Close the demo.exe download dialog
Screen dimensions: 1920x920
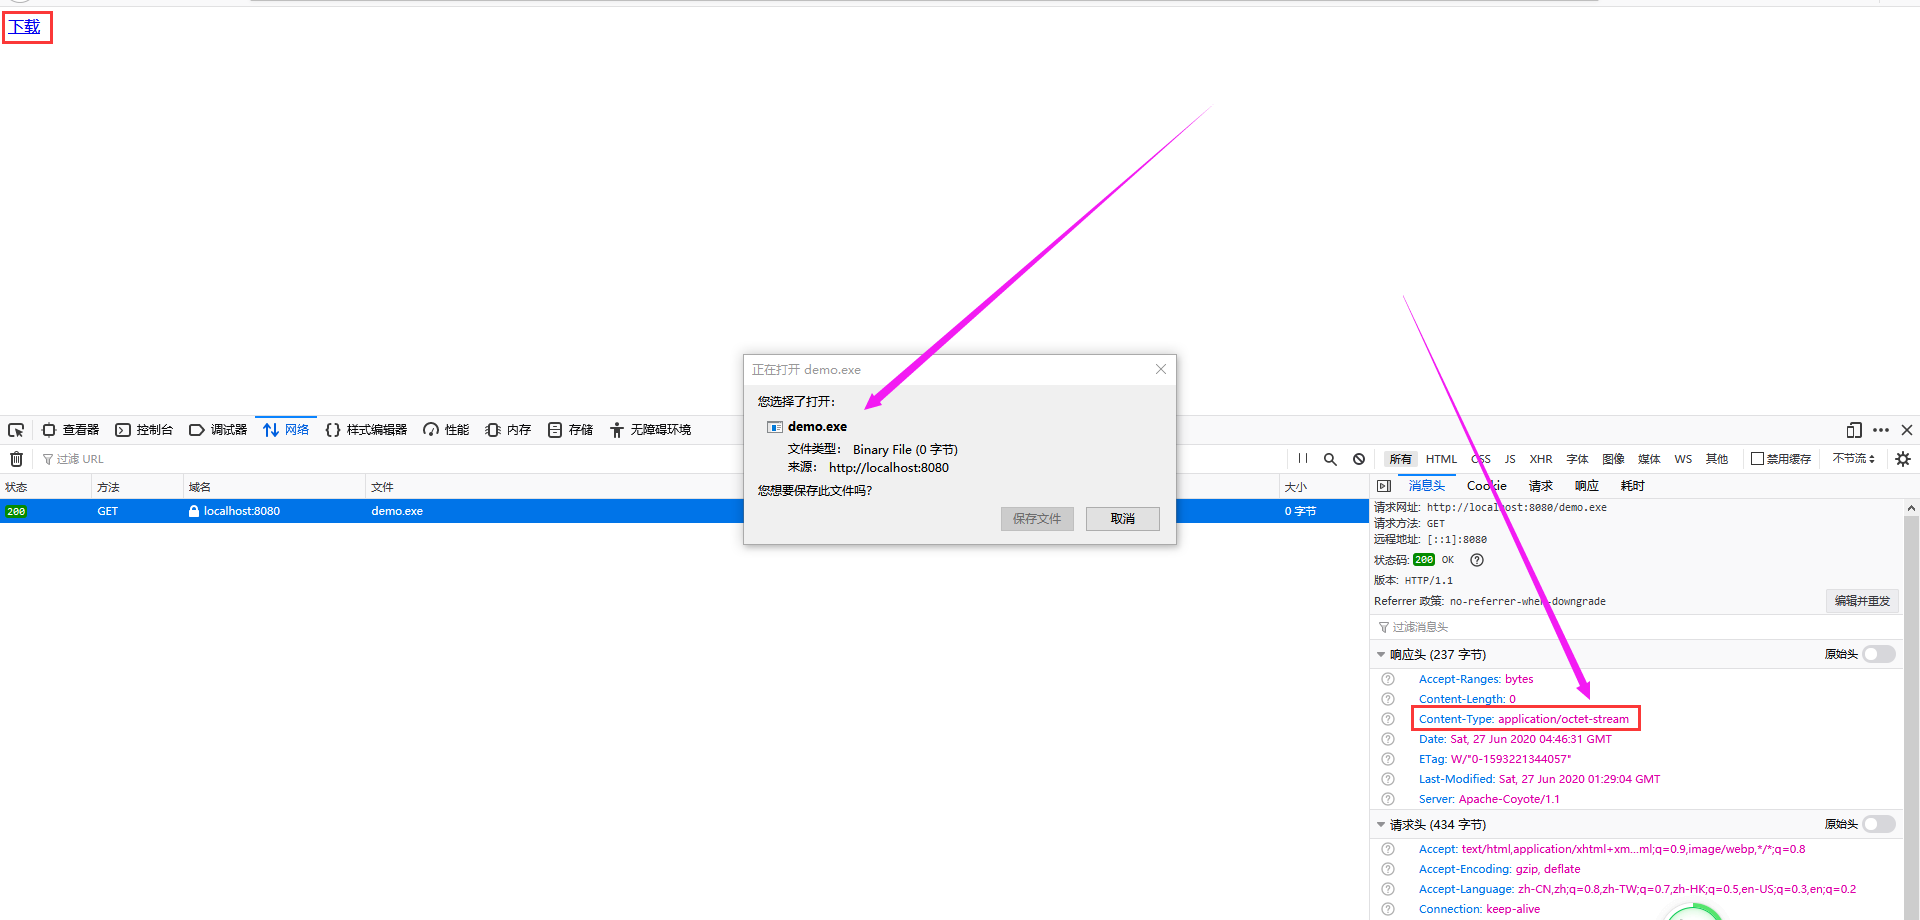click(x=1161, y=369)
